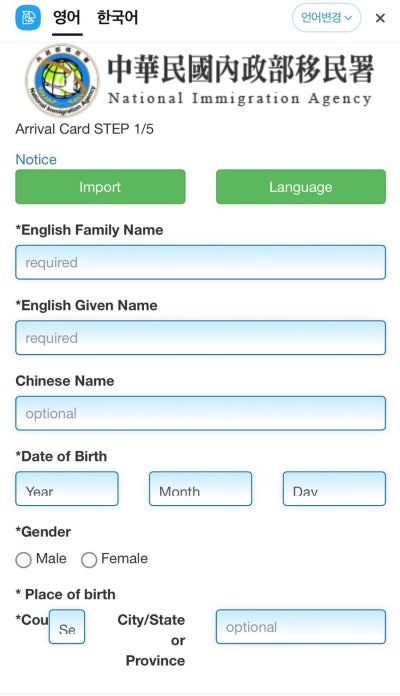
Task: Switch to the 영어 tab
Action: [x=67, y=18]
